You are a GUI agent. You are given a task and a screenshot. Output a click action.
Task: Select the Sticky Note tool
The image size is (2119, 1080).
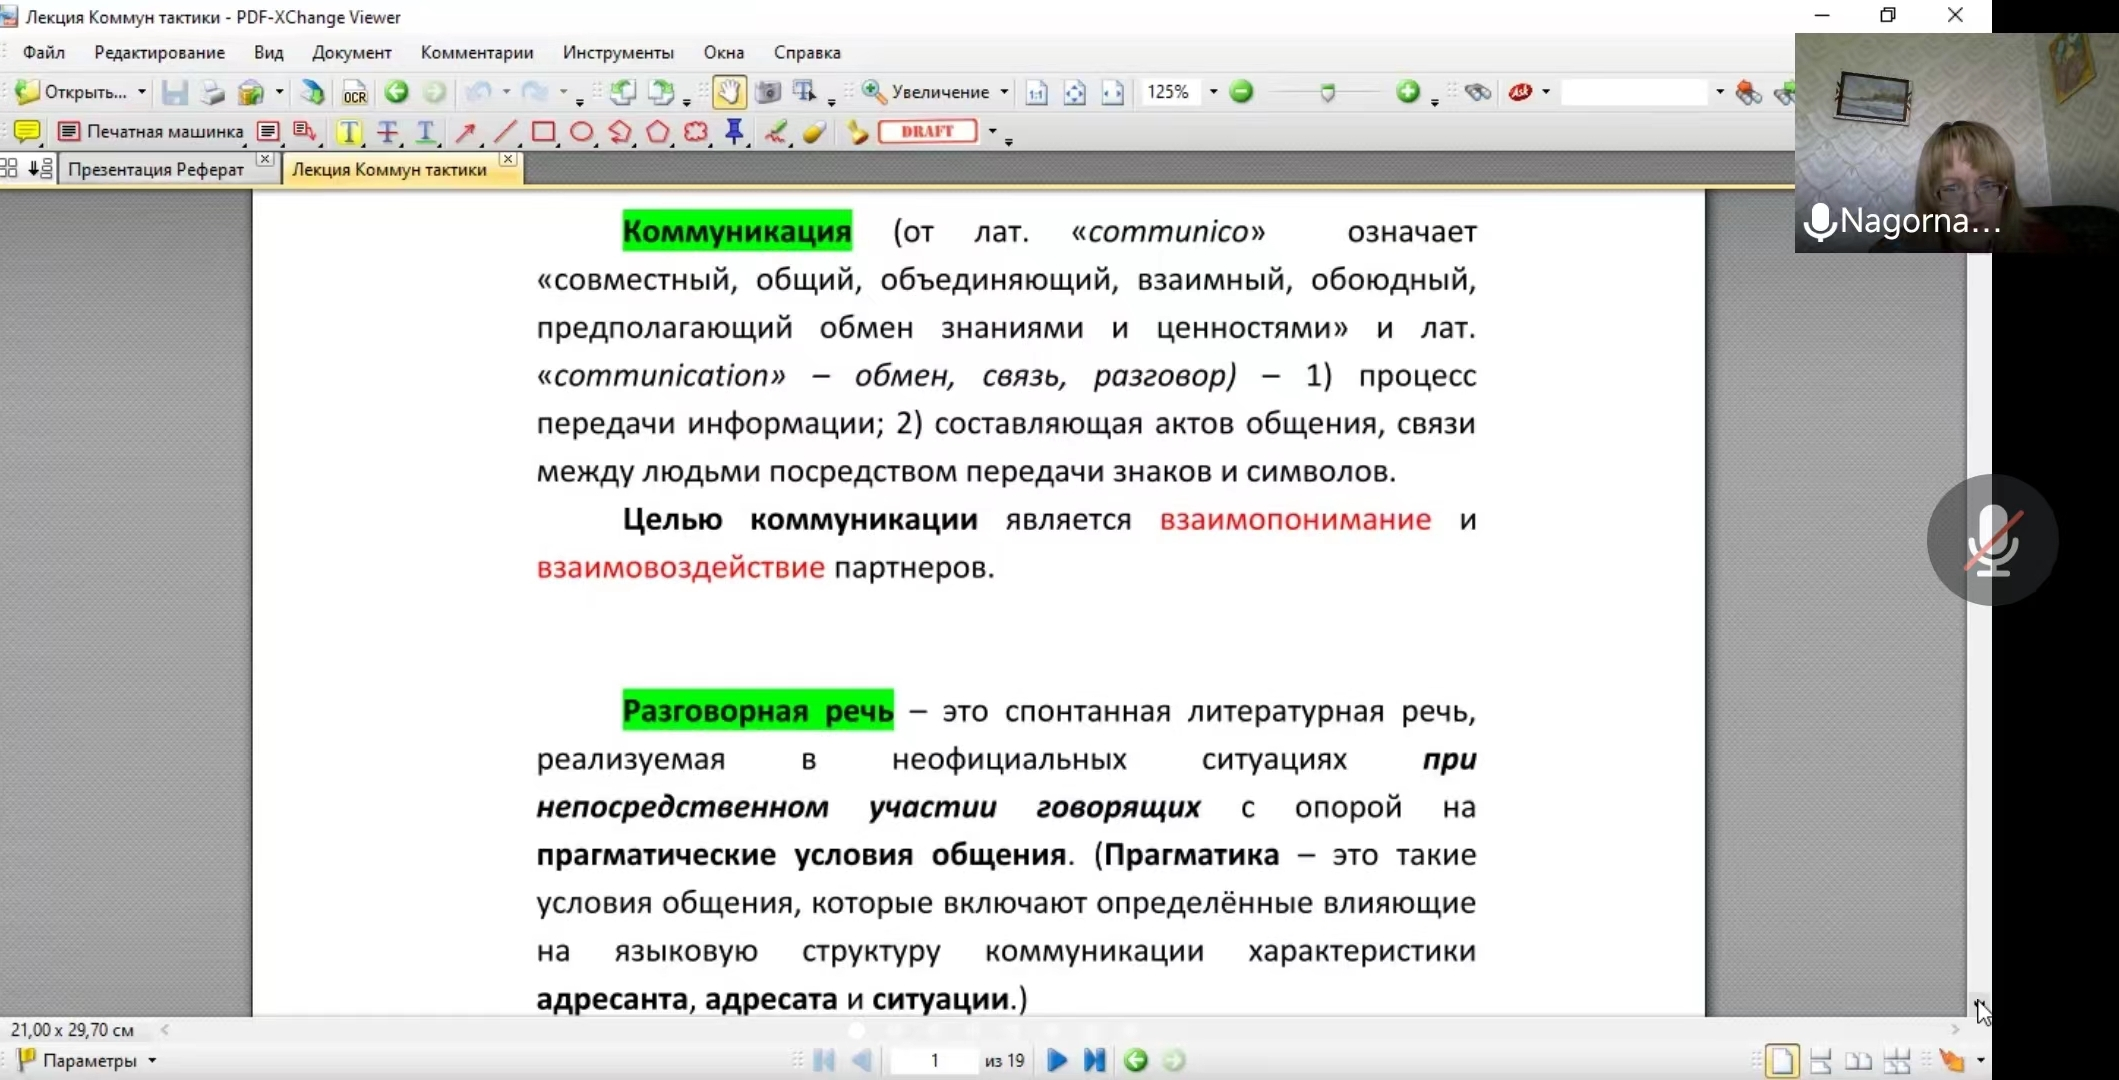click(27, 132)
